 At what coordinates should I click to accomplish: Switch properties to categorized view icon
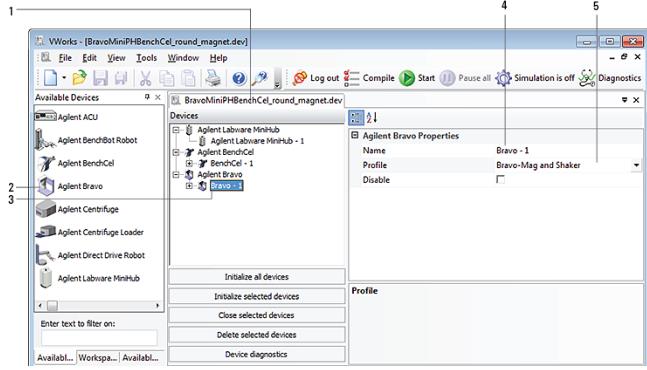(356, 118)
